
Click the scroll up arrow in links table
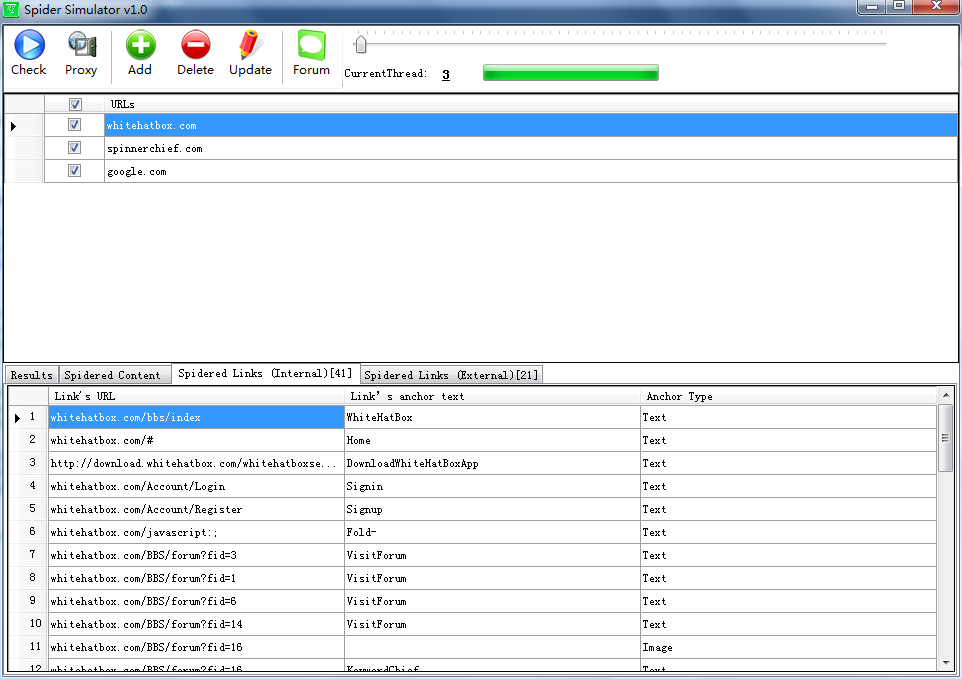pos(945,396)
